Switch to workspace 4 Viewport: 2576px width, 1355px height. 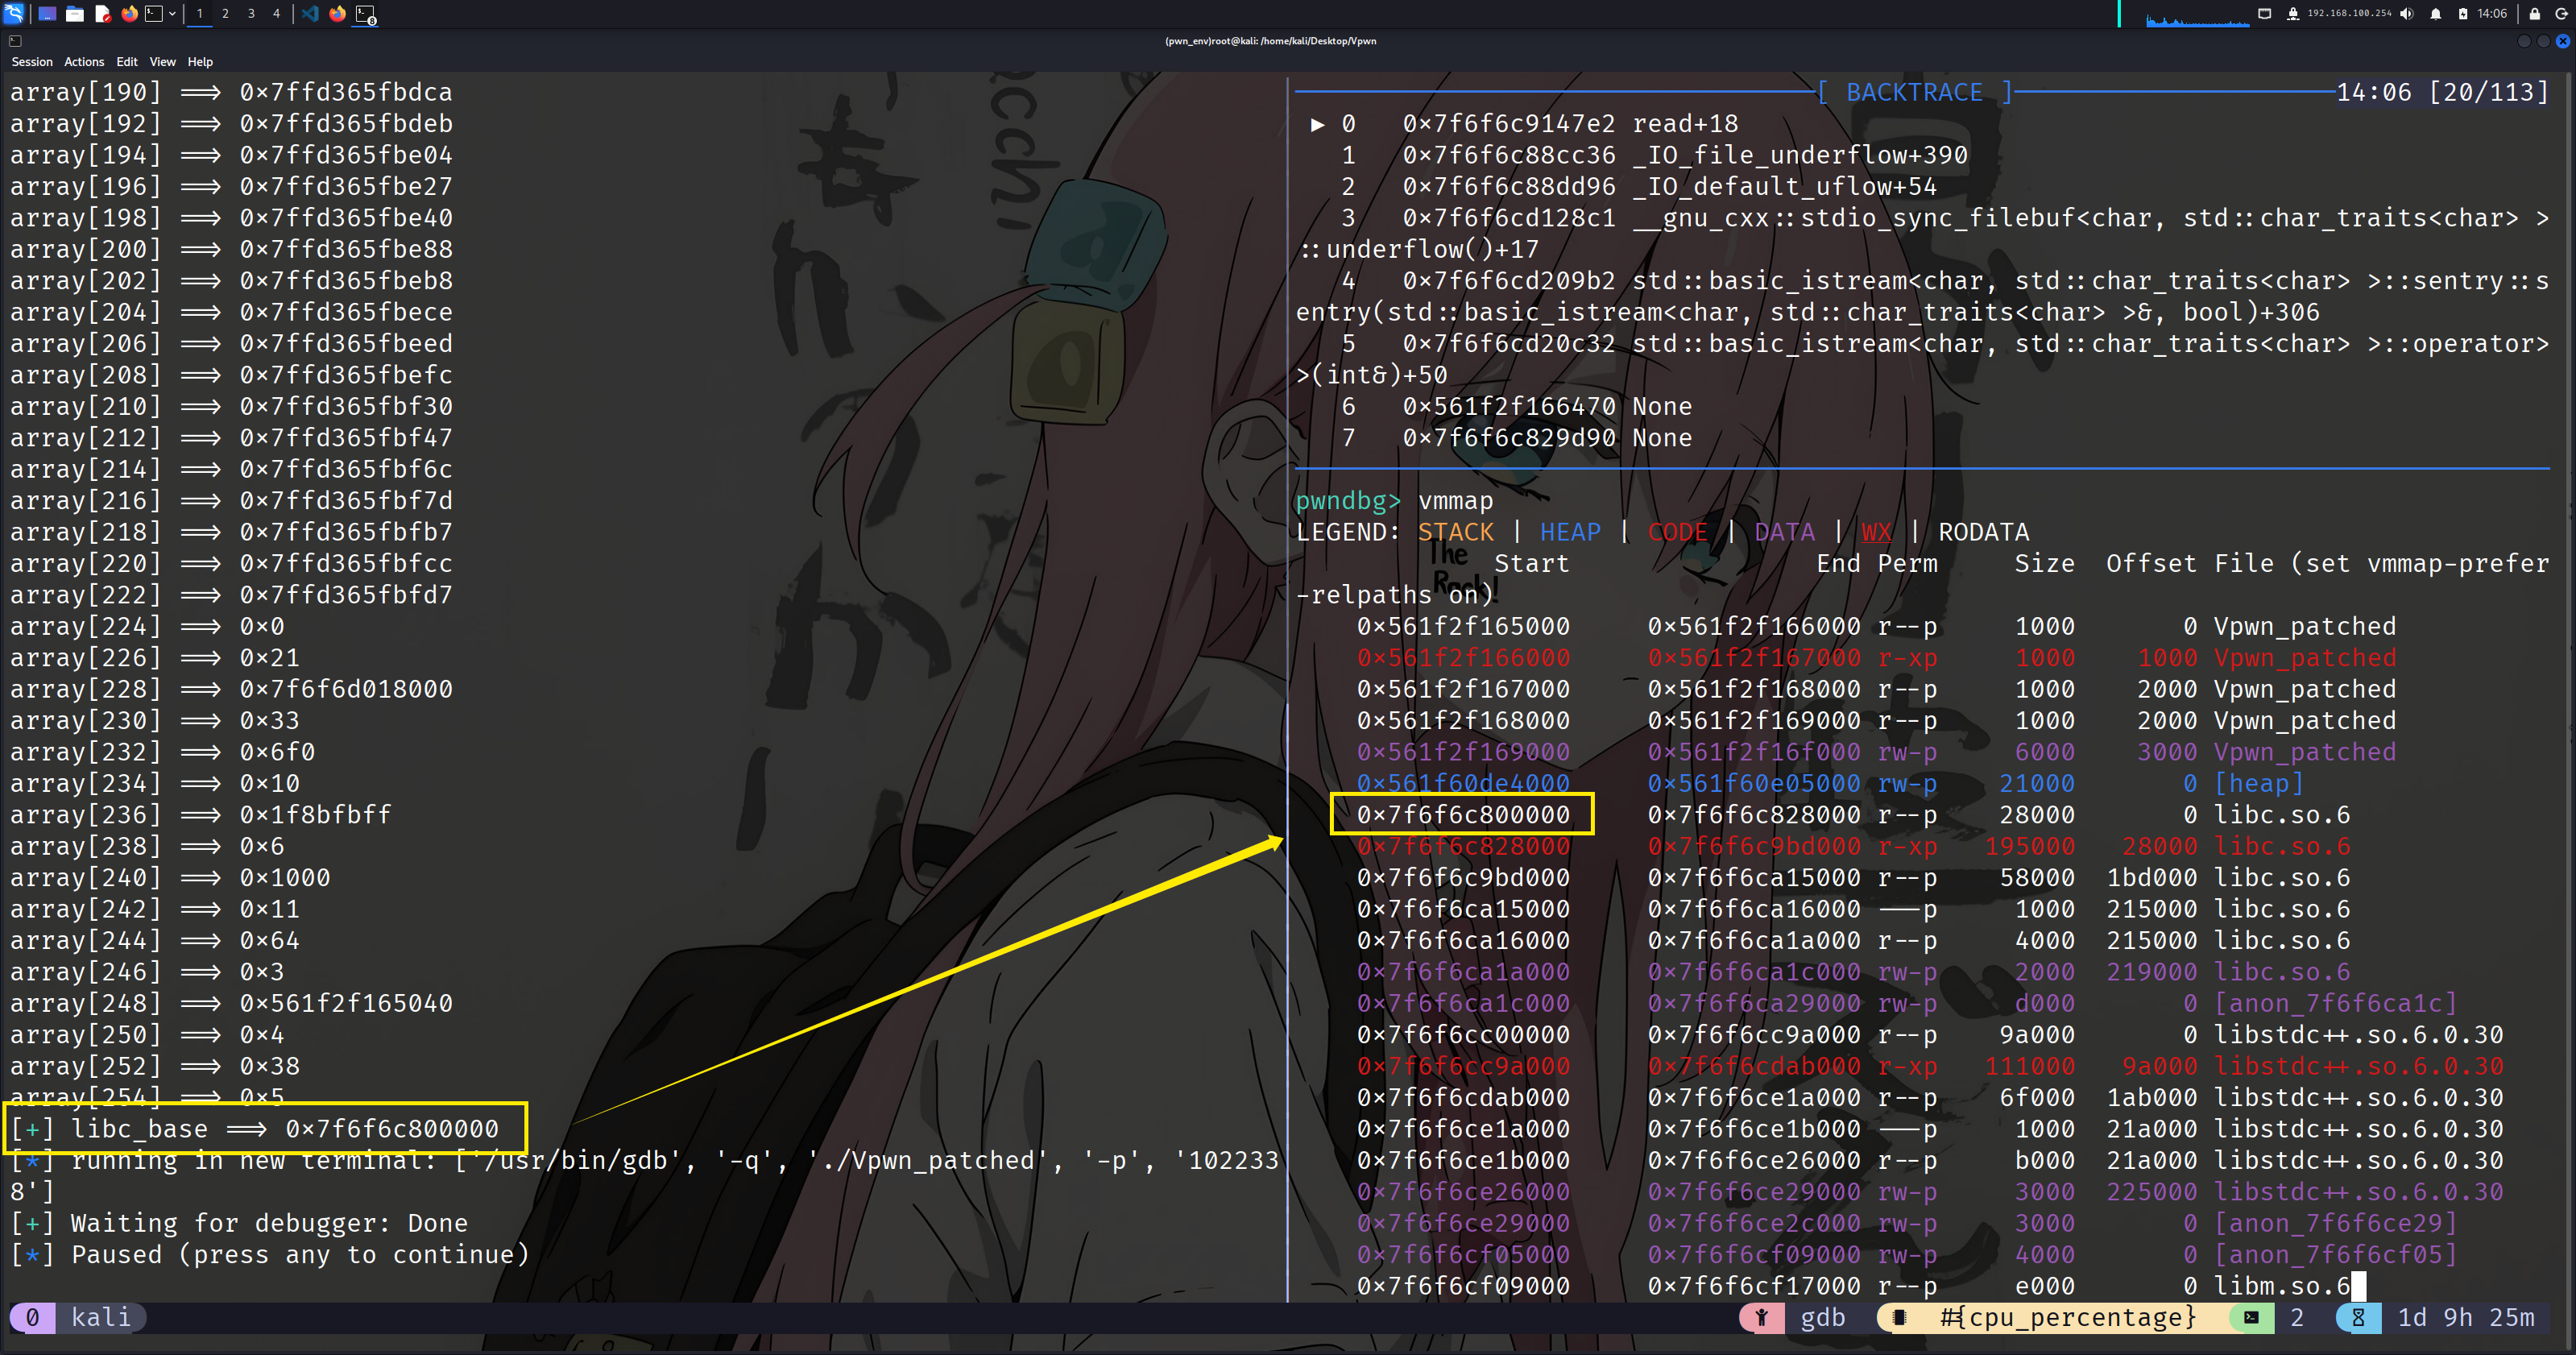[x=277, y=14]
